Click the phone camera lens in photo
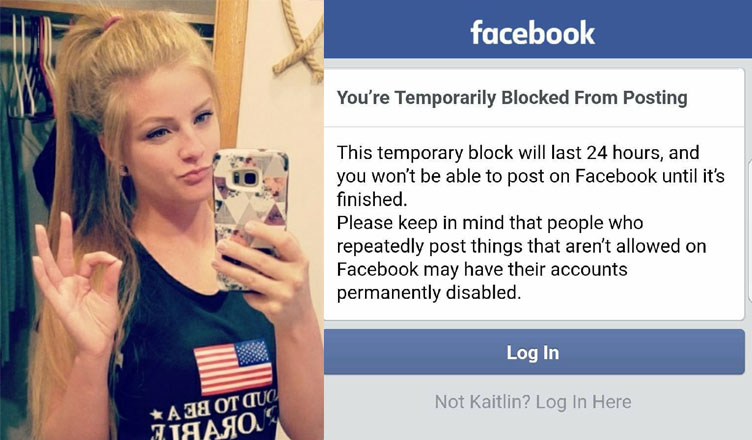752x440 pixels. [x=247, y=178]
